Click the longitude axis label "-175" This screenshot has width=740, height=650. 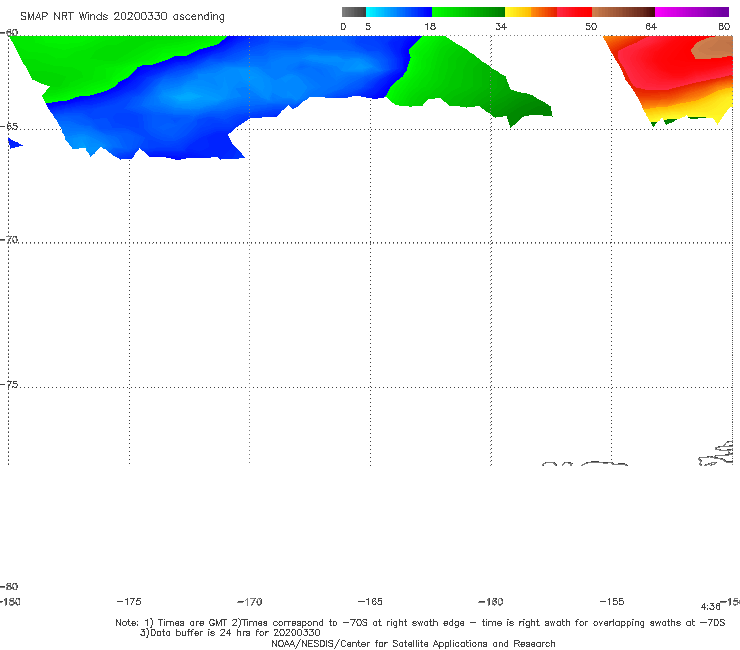129,602
